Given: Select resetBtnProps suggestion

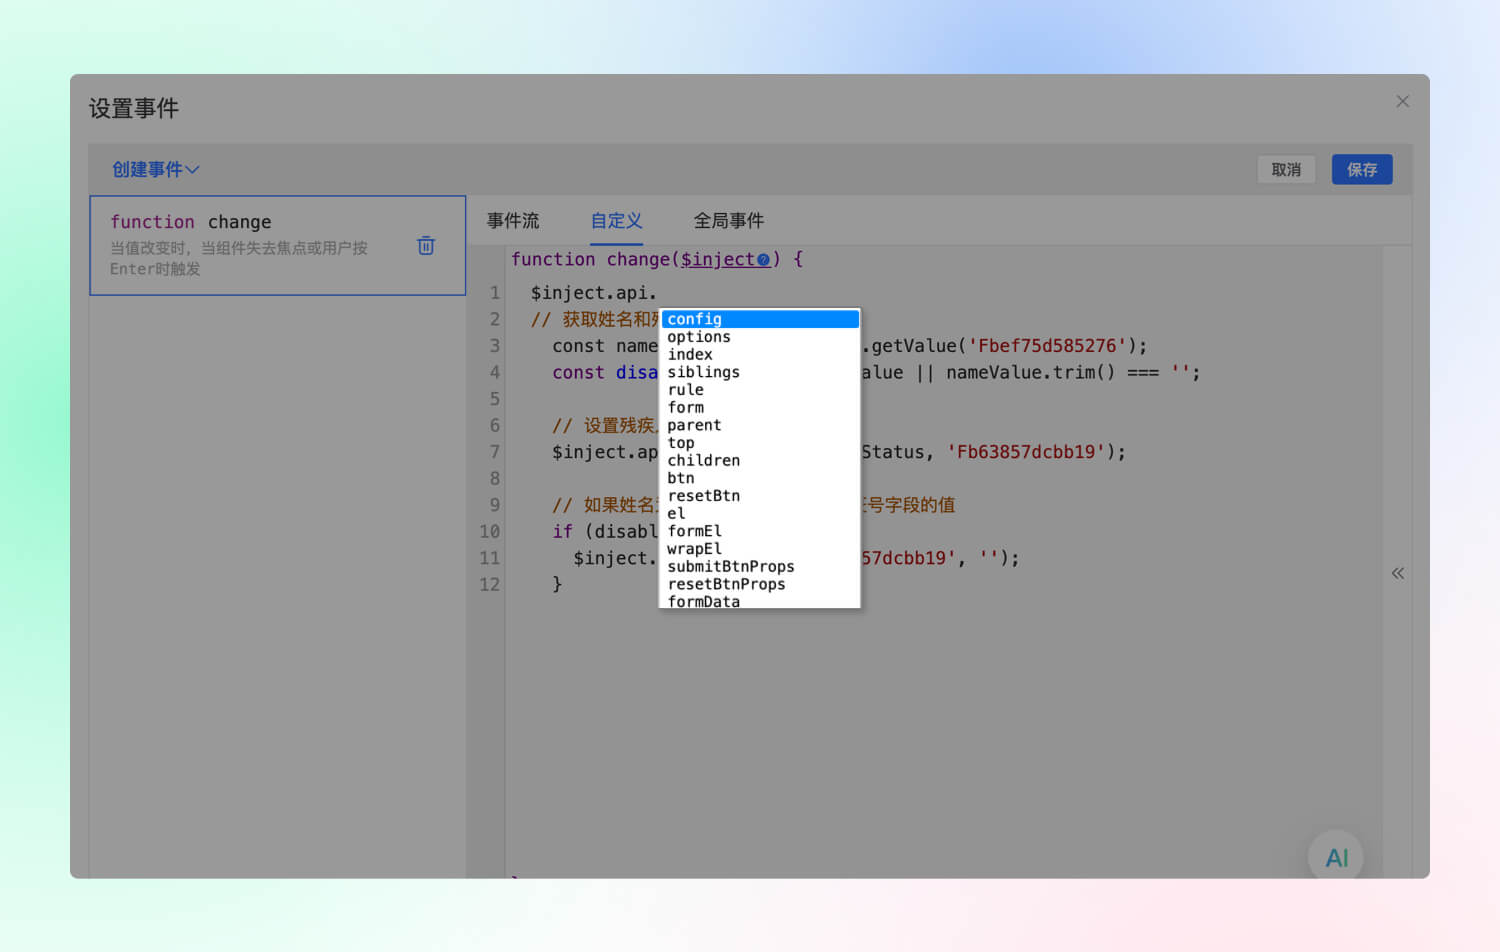Looking at the screenshot, I should (x=760, y=584).
